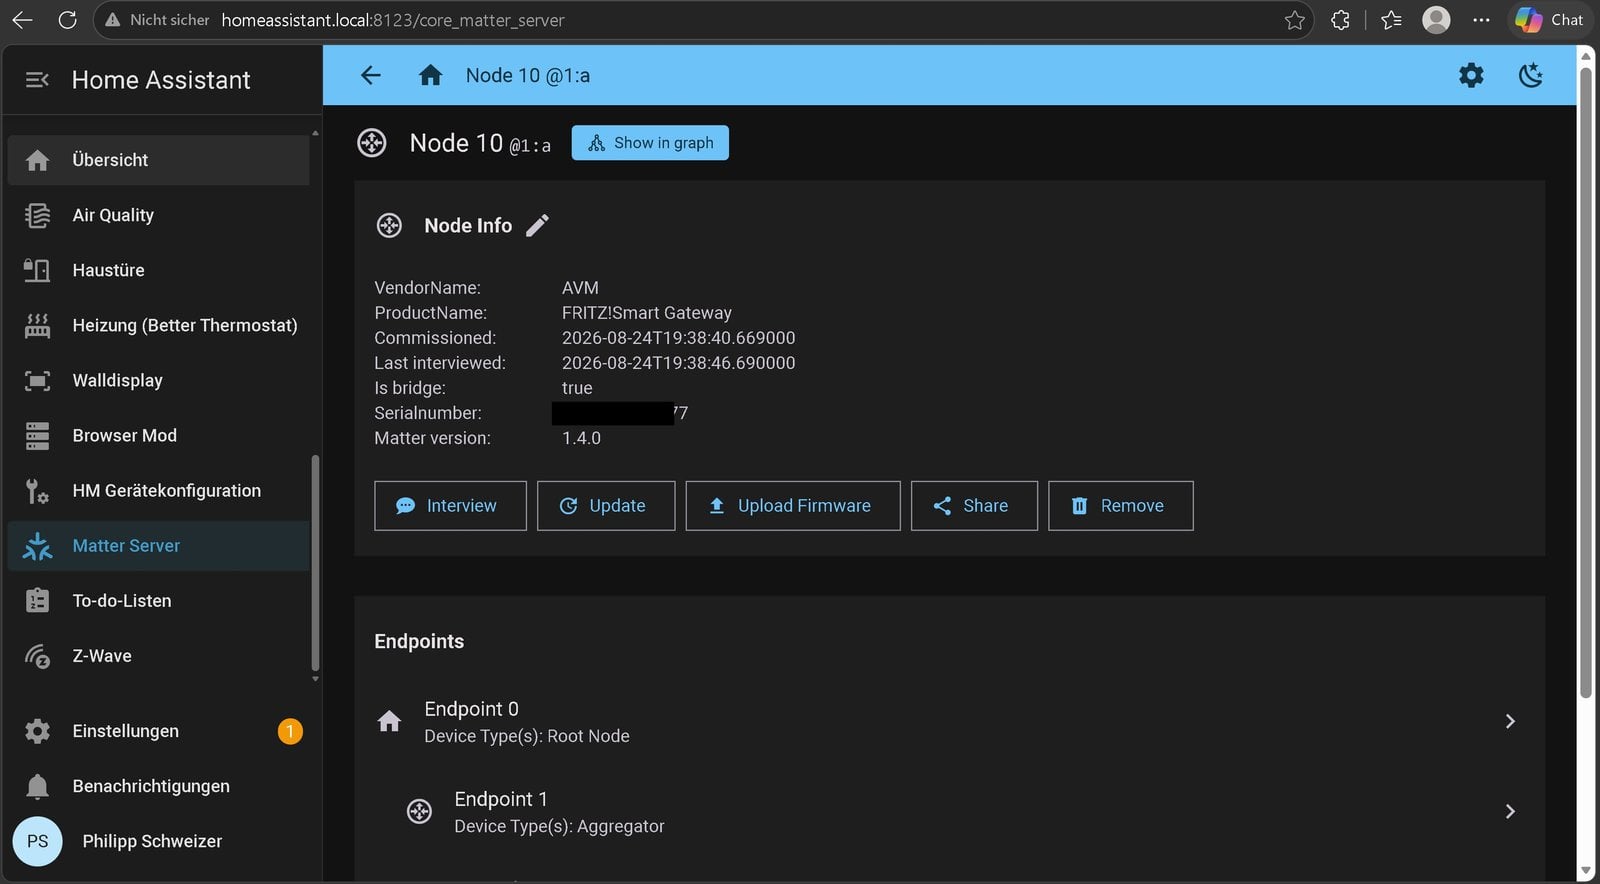Open Matter server settings gear
The width and height of the screenshot is (1600, 884).
[1471, 75]
